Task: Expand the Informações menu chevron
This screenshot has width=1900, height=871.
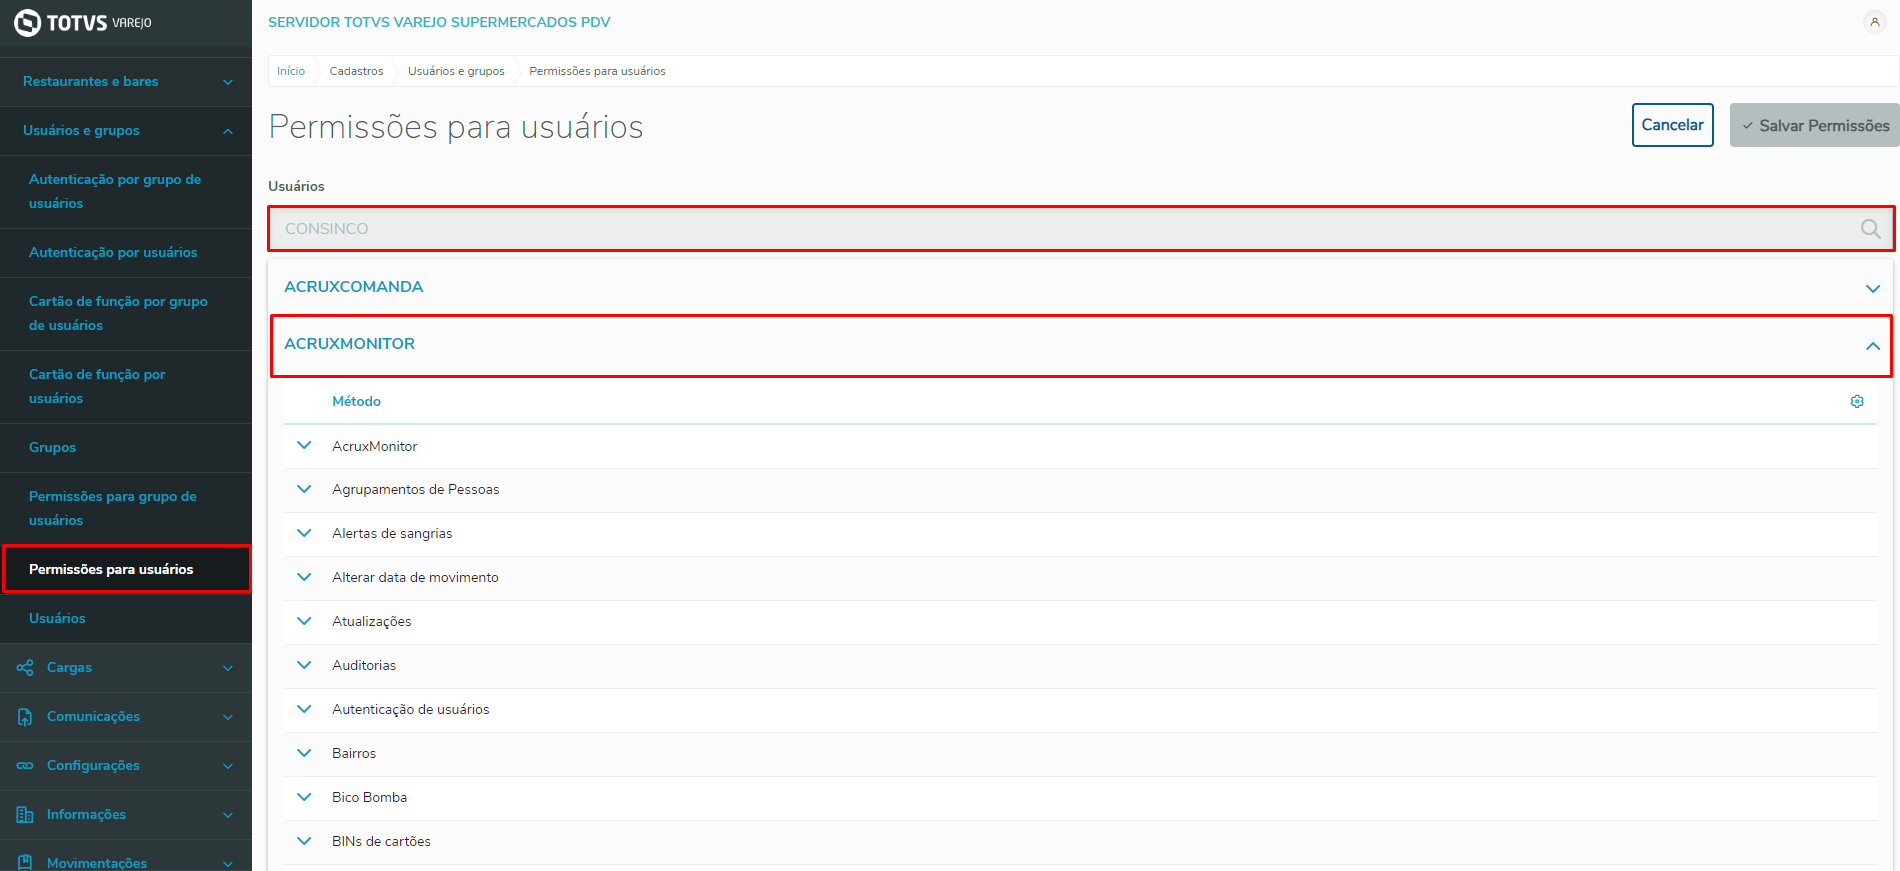Action: [x=228, y=815]
